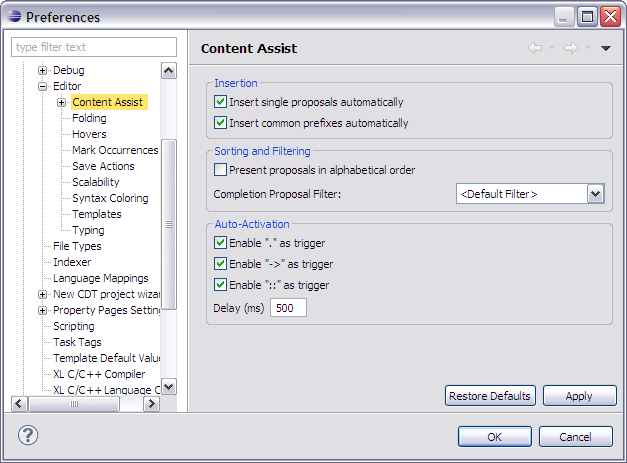Select Typing preference page
Screen dimensions: 627x463
[88, 230]
